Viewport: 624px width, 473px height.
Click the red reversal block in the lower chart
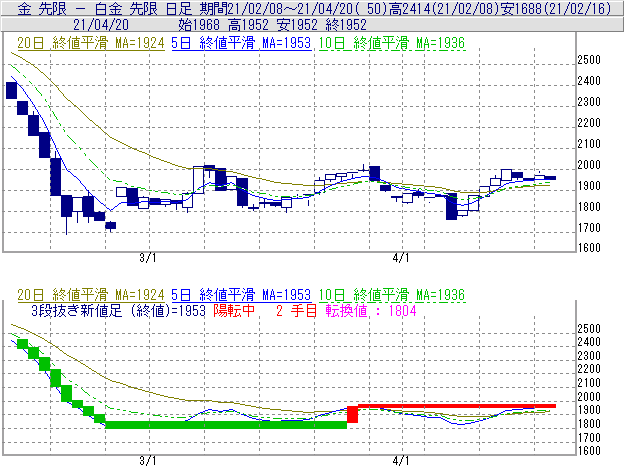(353, 414)
